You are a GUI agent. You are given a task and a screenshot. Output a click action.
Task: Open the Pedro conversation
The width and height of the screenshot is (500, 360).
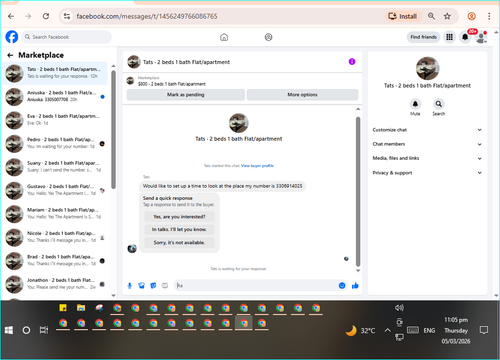point(55,143)
